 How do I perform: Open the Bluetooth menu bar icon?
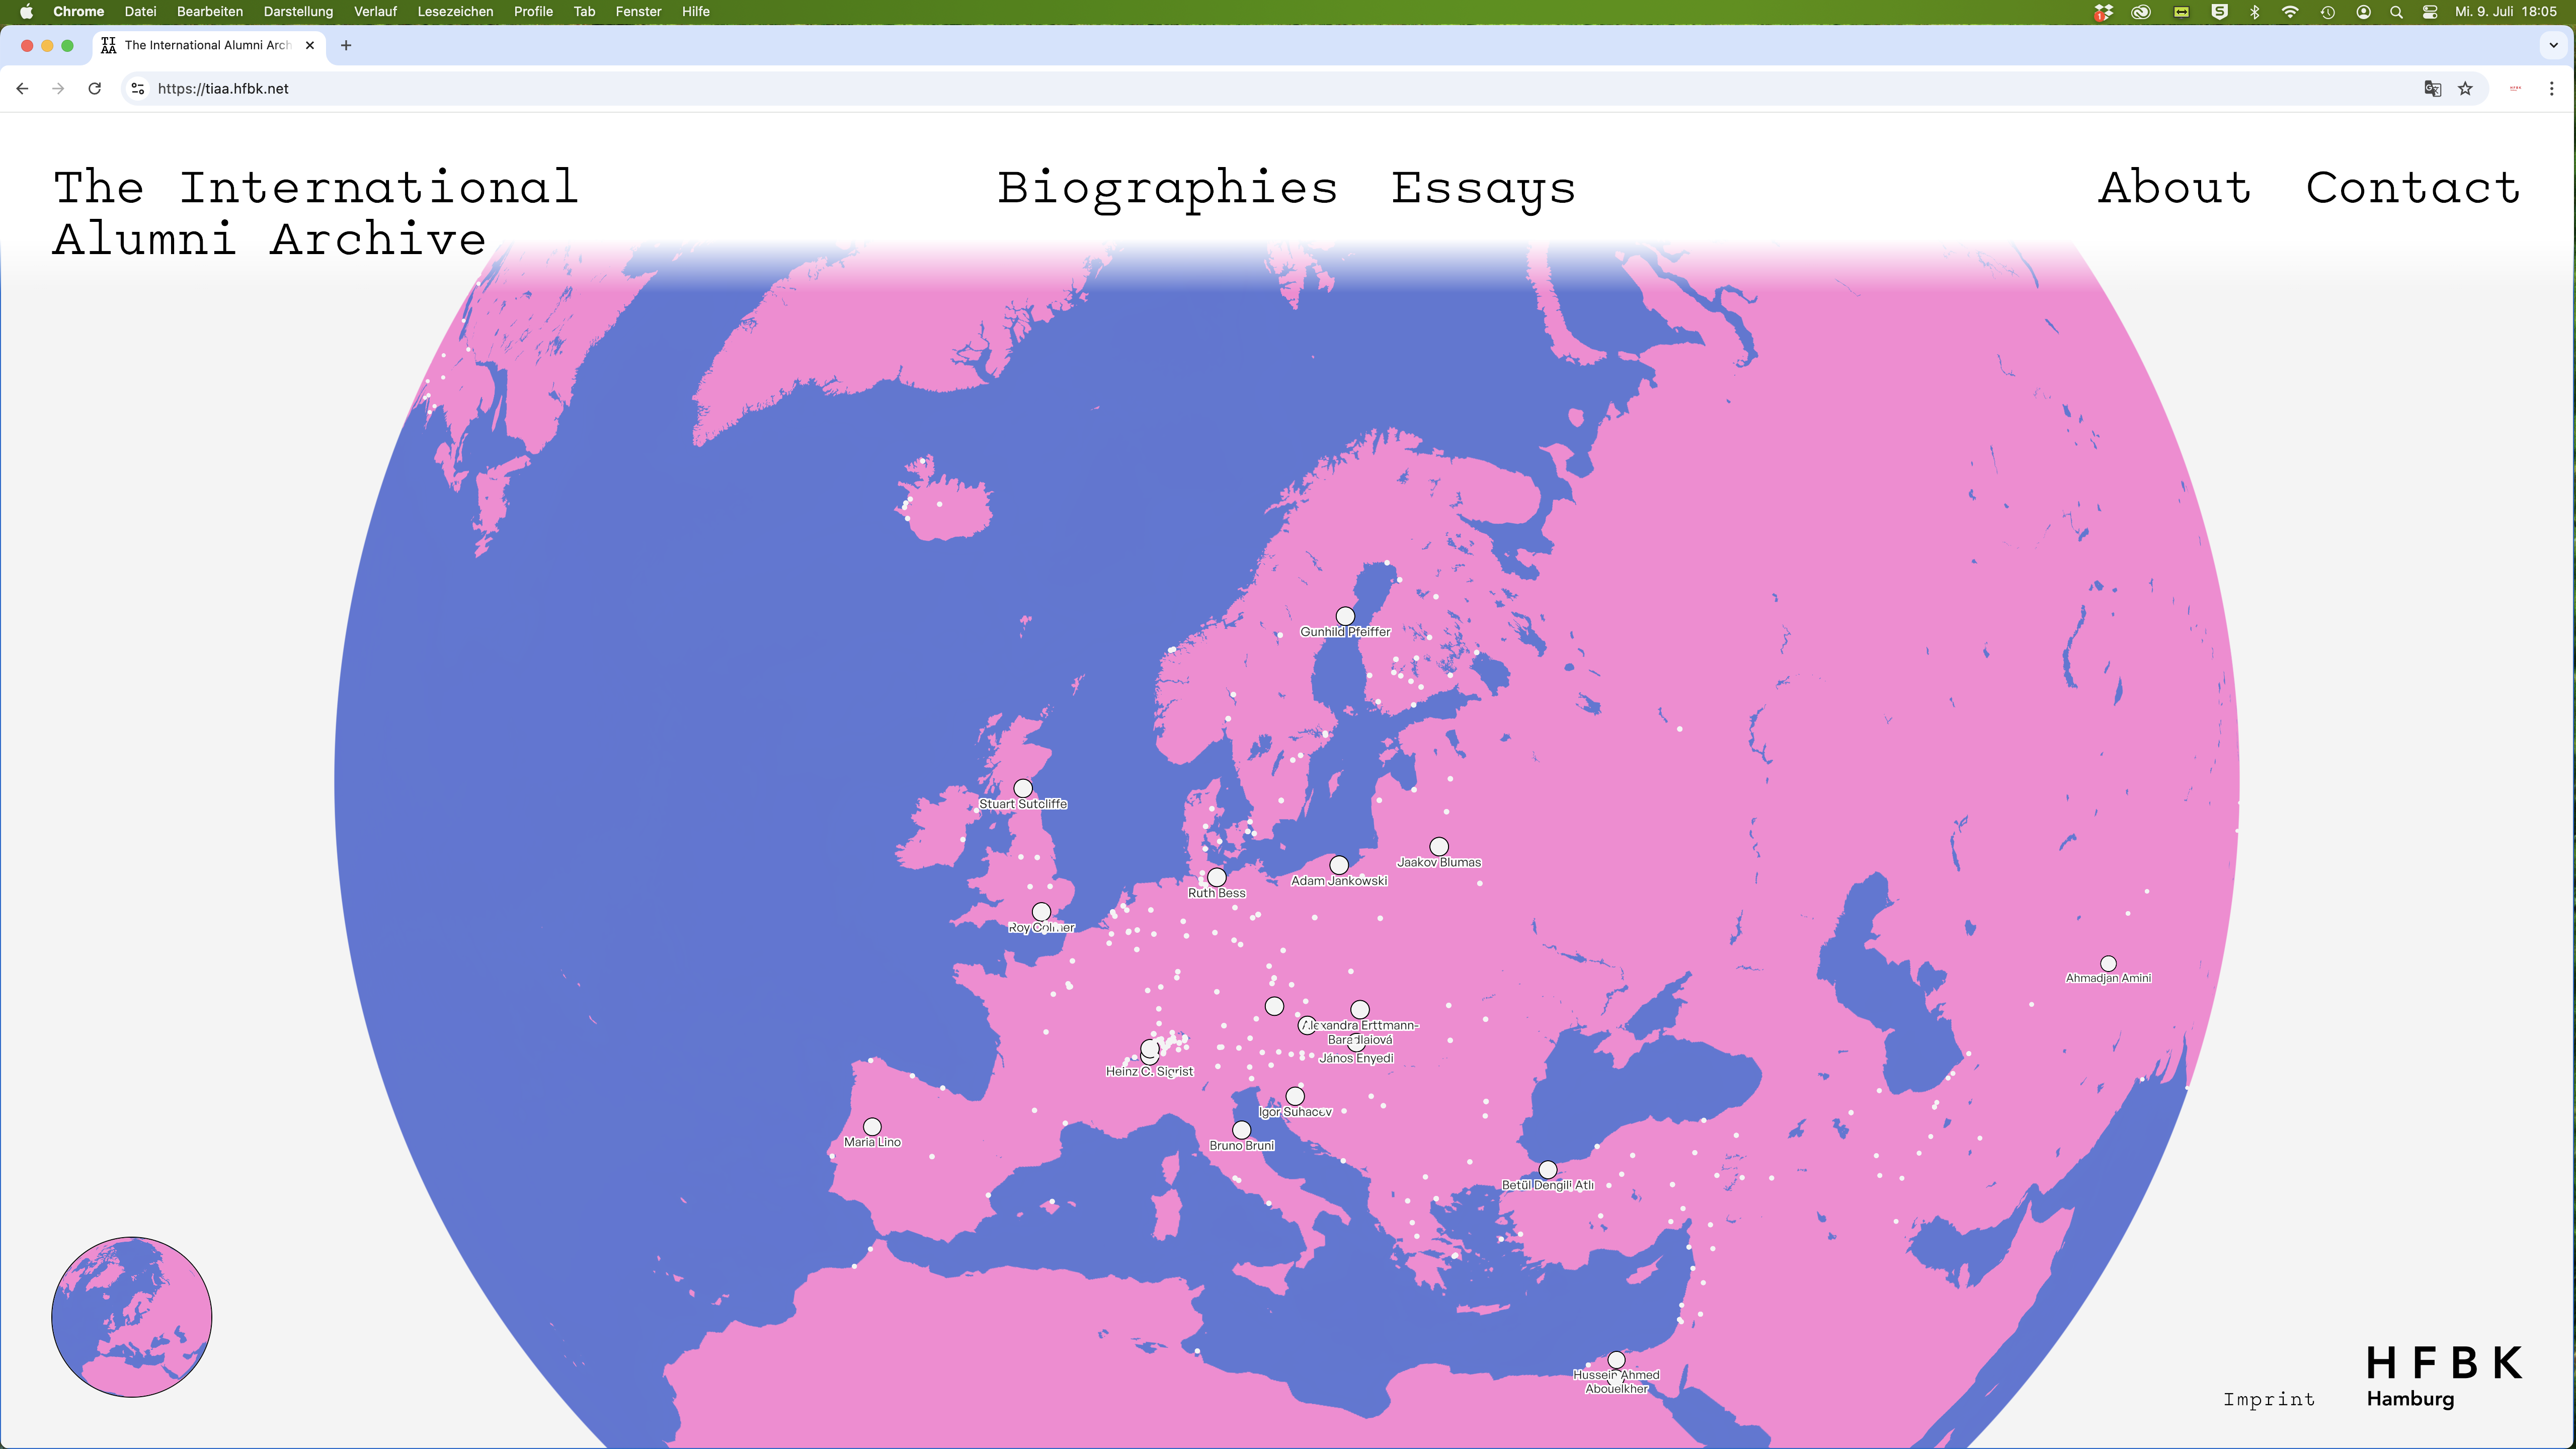tap(2255, 12)
